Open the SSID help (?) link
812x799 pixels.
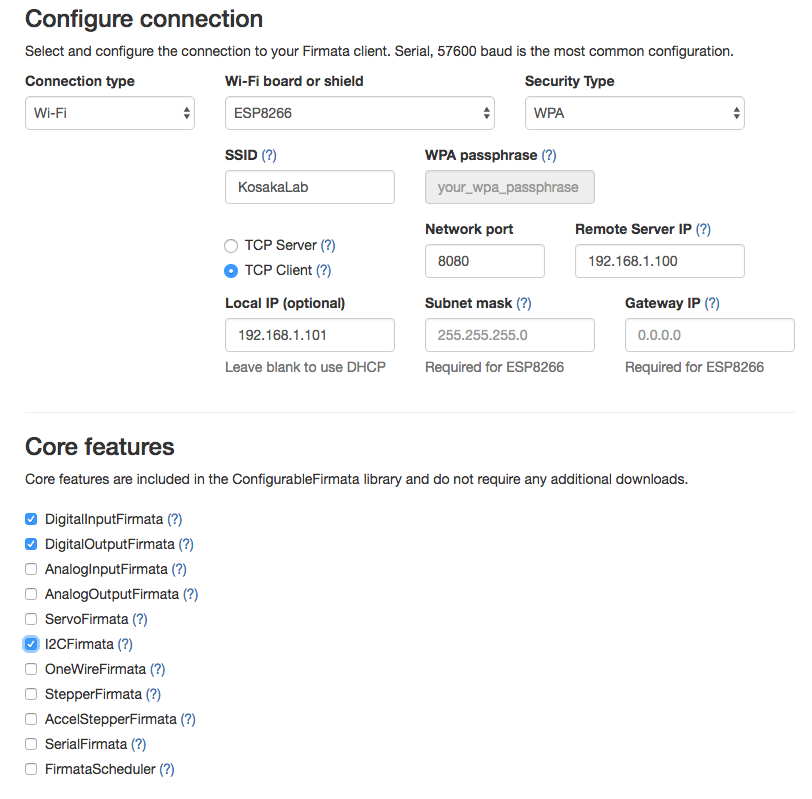tap(269, 155)
